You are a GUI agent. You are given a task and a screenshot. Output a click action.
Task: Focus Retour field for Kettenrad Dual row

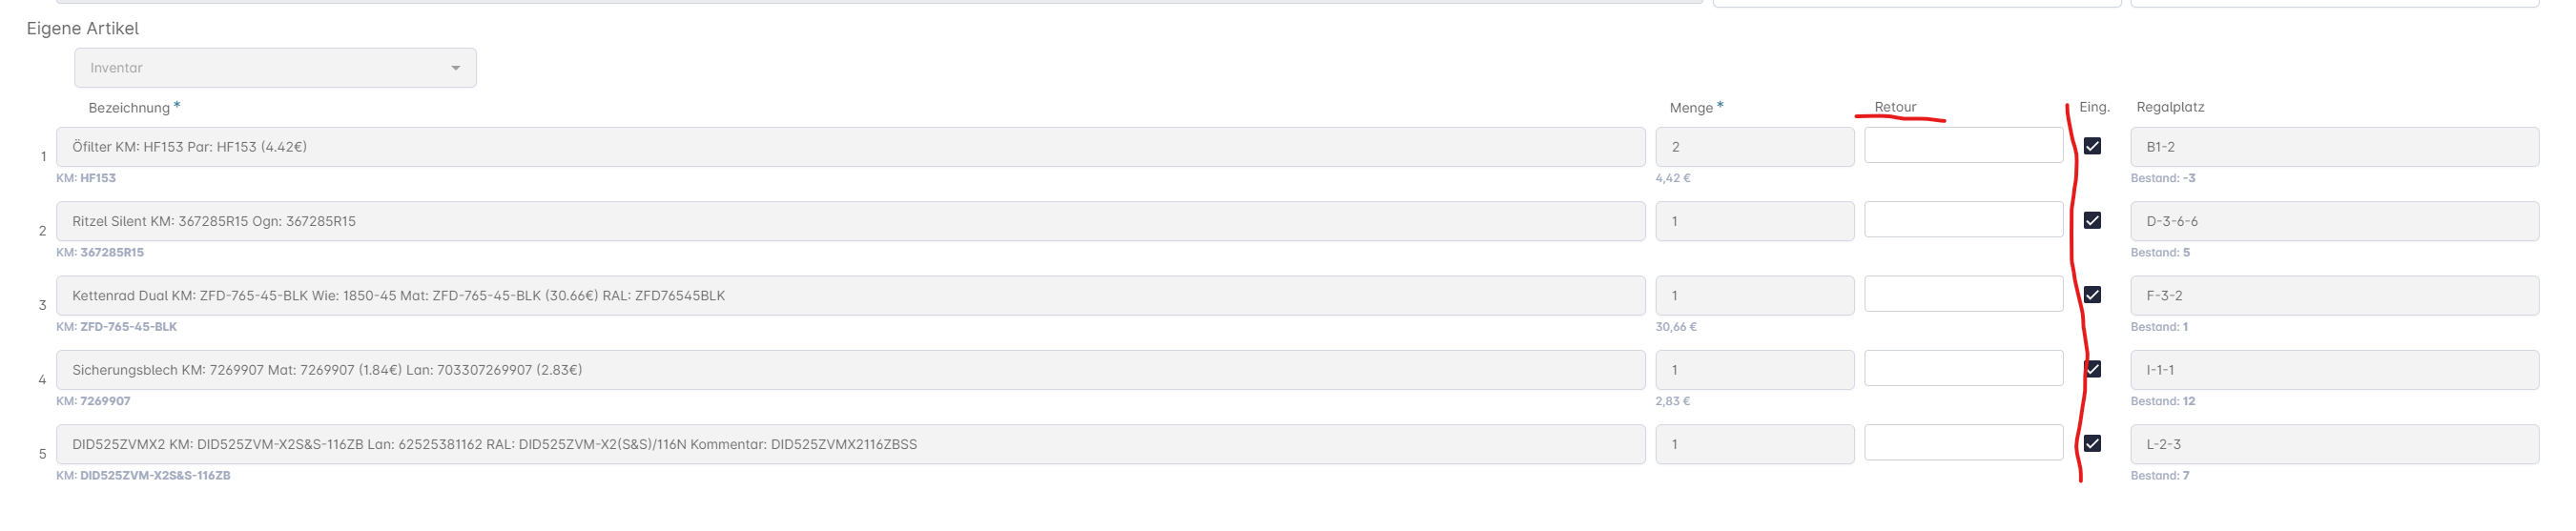(x=1963, y=294)
